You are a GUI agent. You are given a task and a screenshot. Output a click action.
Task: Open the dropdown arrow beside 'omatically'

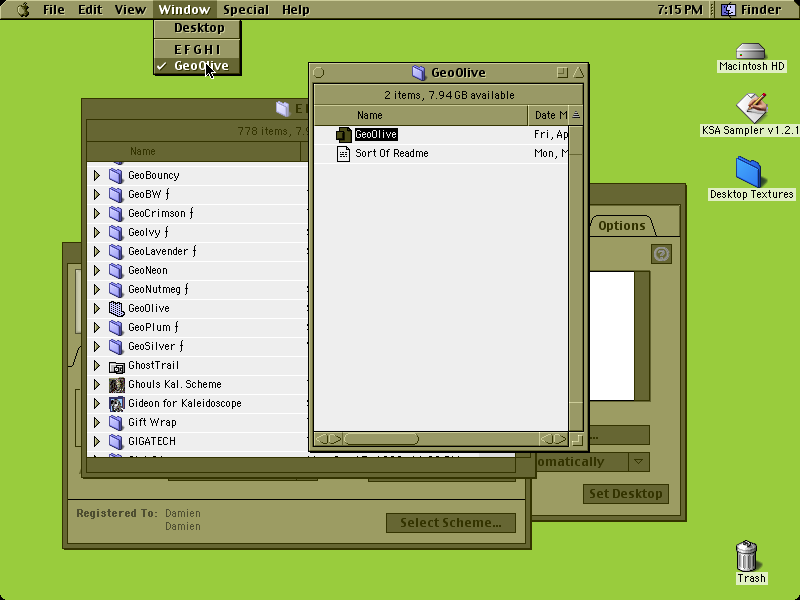(x=638, y=462)
